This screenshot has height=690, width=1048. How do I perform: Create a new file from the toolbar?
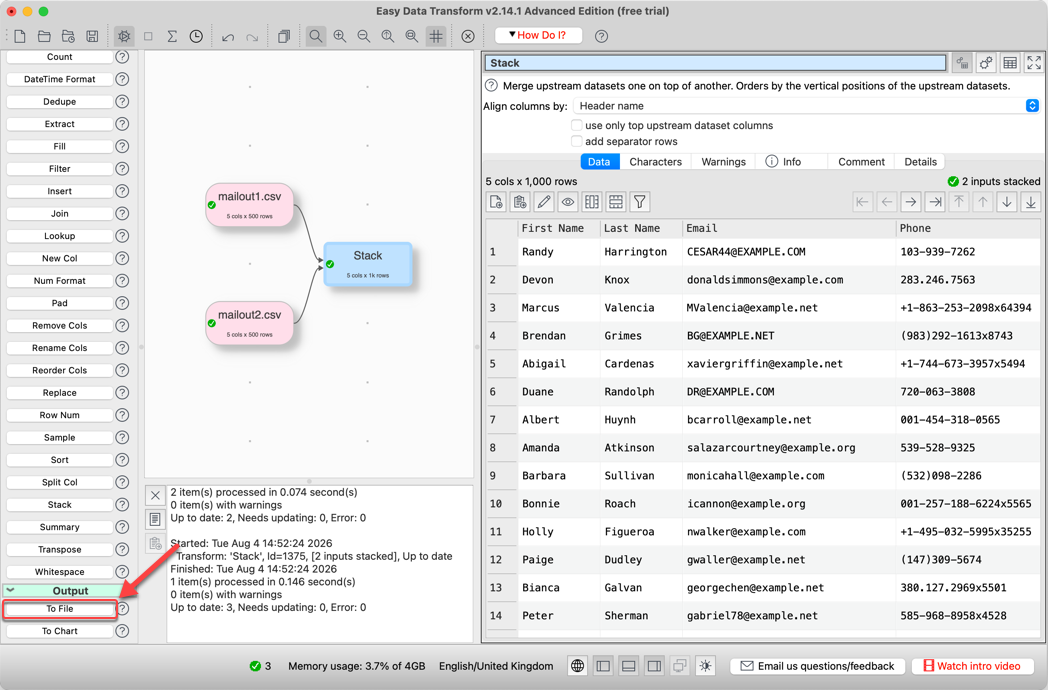point(20,36)
